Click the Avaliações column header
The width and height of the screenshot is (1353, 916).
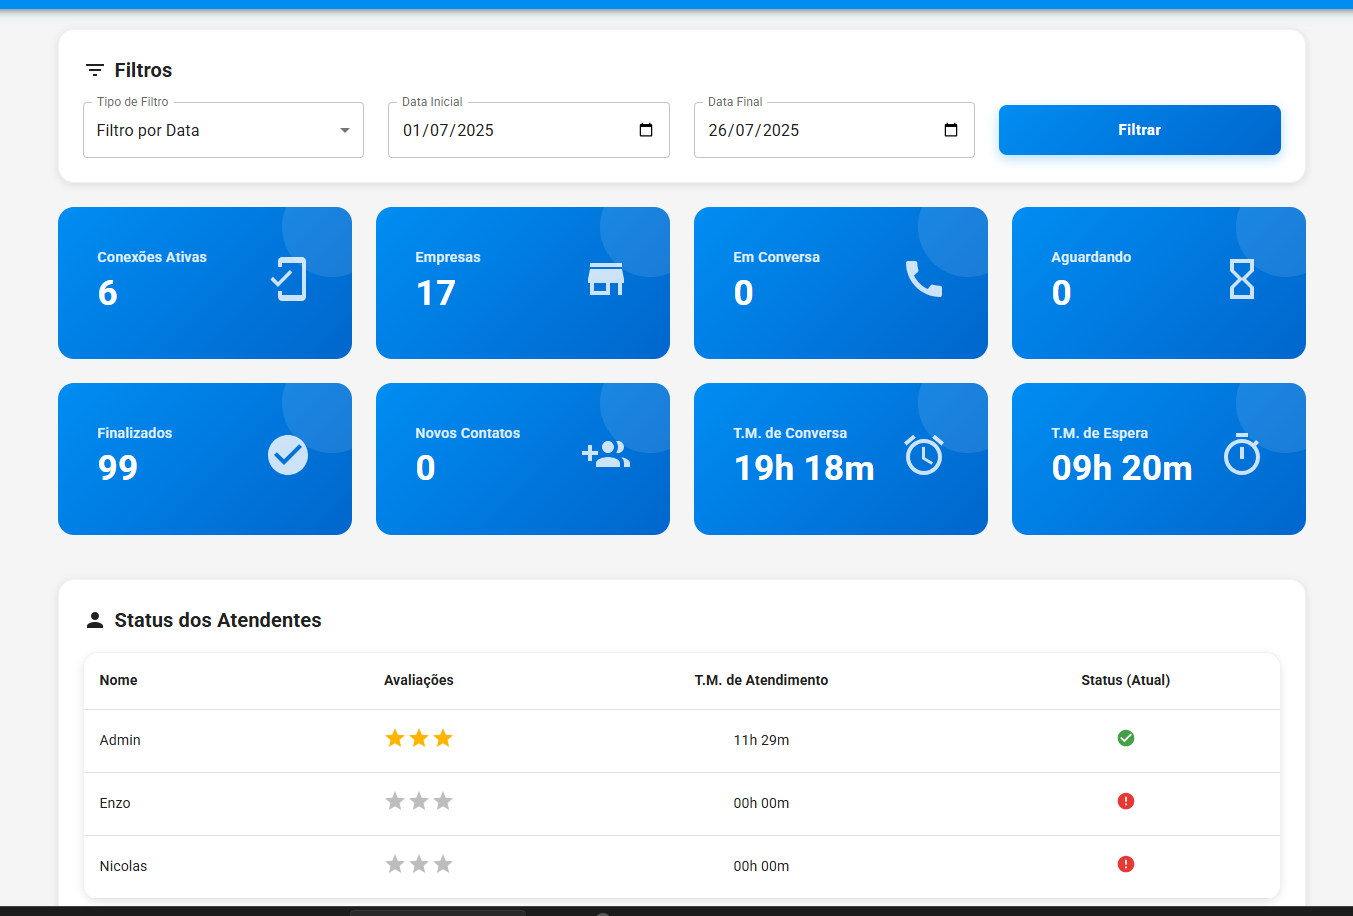[418, 680]
